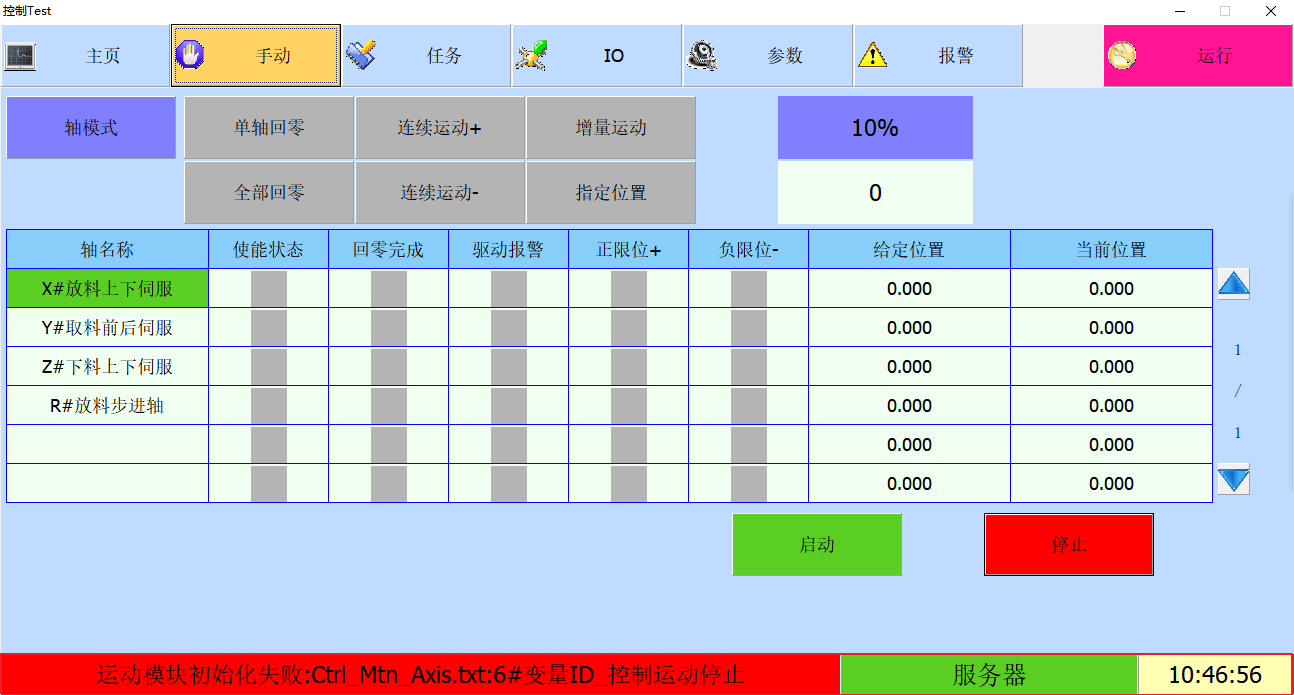This screenshot has height=695, width=1294.
Task: Click the round icon on 运行 button
Action: tap(1122, 56)
